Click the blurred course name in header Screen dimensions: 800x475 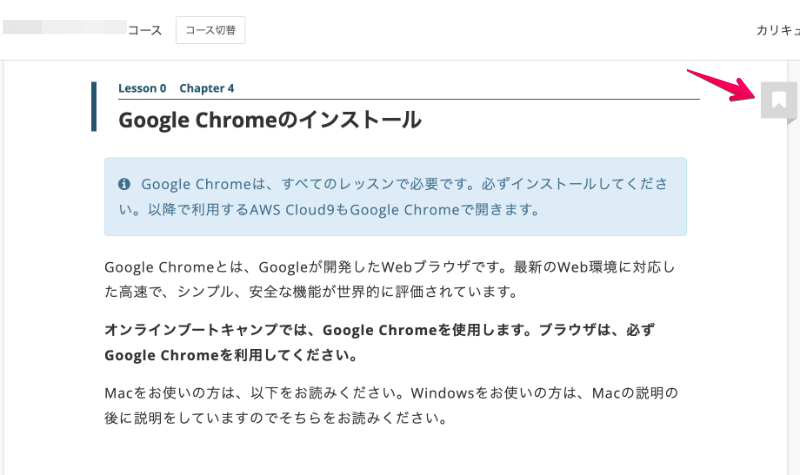[64, 29]
